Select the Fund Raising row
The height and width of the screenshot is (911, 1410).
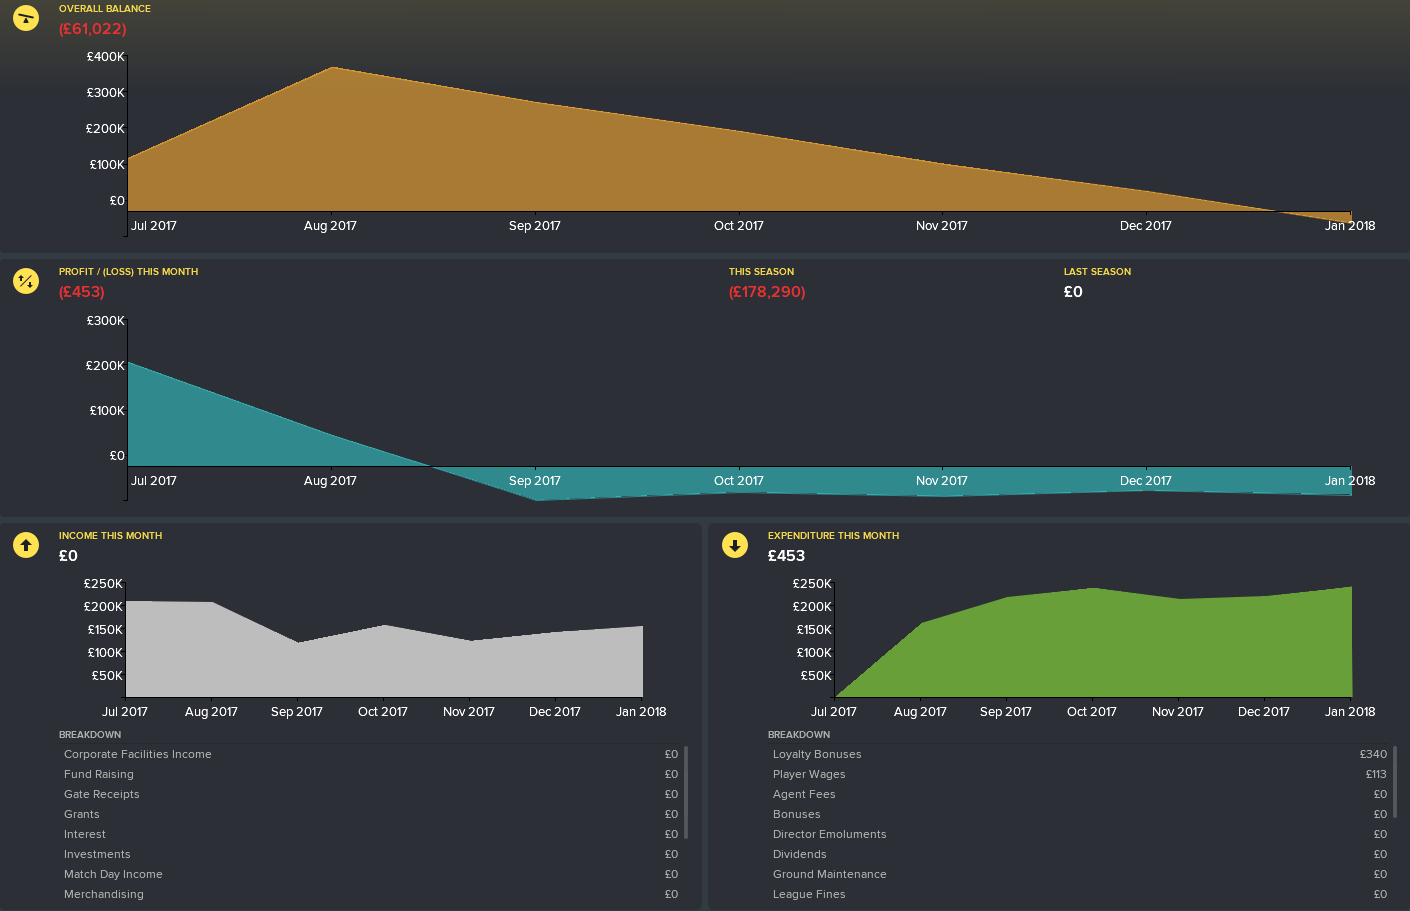click(x=371, y=774)
